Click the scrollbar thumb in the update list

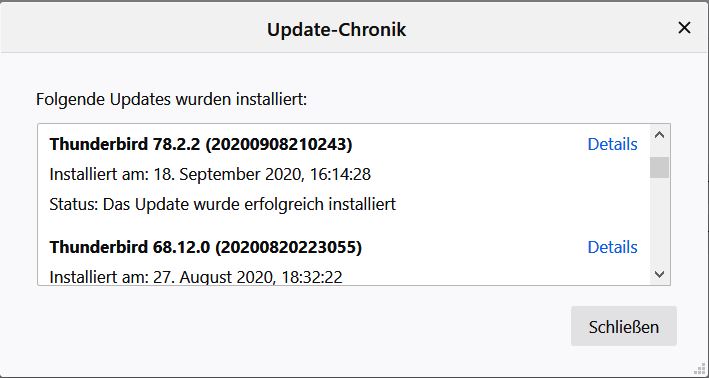click(x=659, y=167)
